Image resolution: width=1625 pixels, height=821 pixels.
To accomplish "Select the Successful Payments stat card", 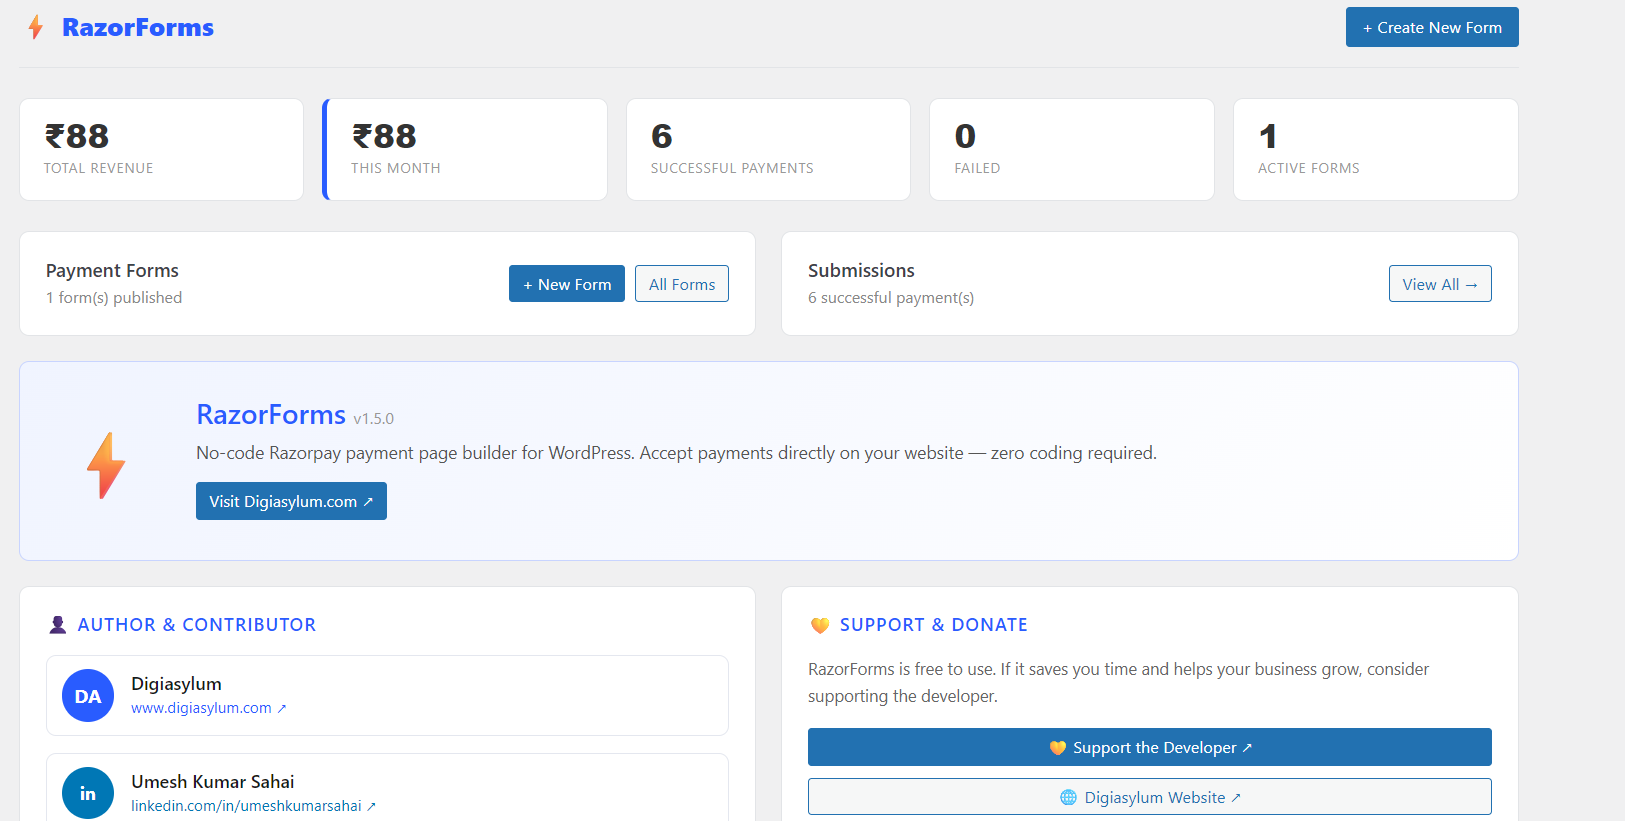I will click(768, 149).
